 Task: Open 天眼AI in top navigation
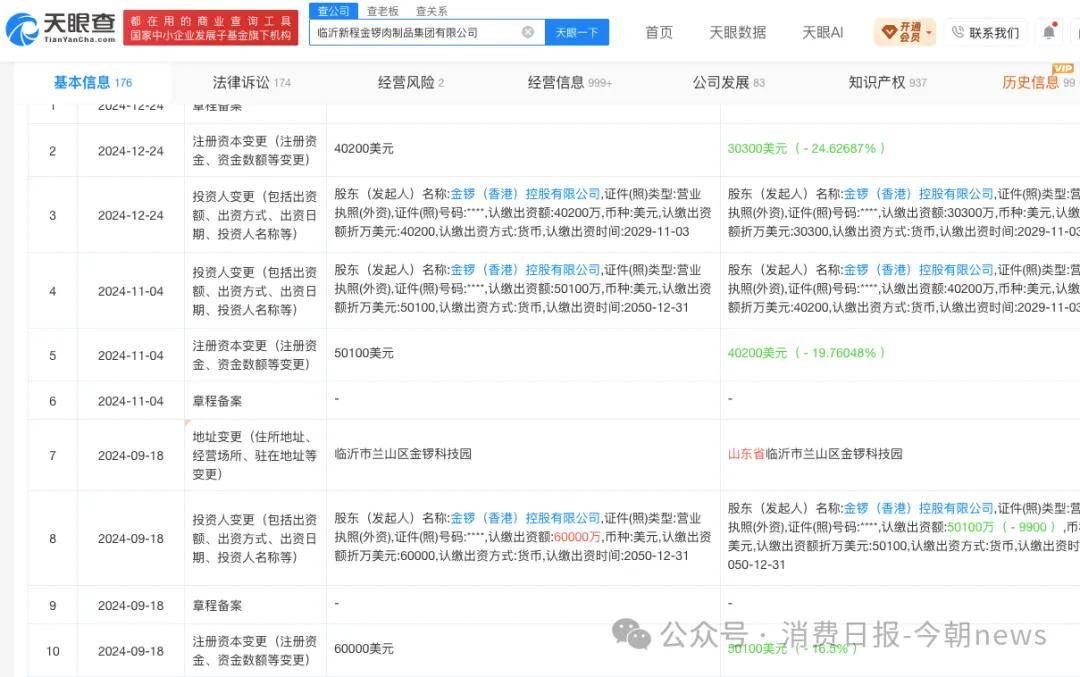(x=822, y=32)
